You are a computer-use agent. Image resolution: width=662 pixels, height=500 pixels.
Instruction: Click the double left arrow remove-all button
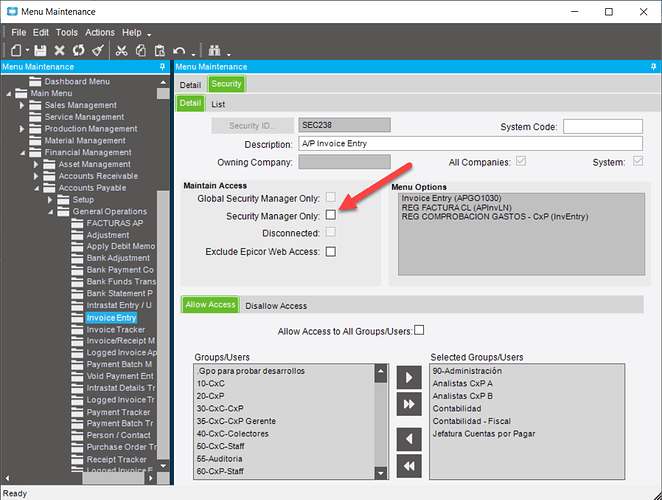click(x=409, y=466)
